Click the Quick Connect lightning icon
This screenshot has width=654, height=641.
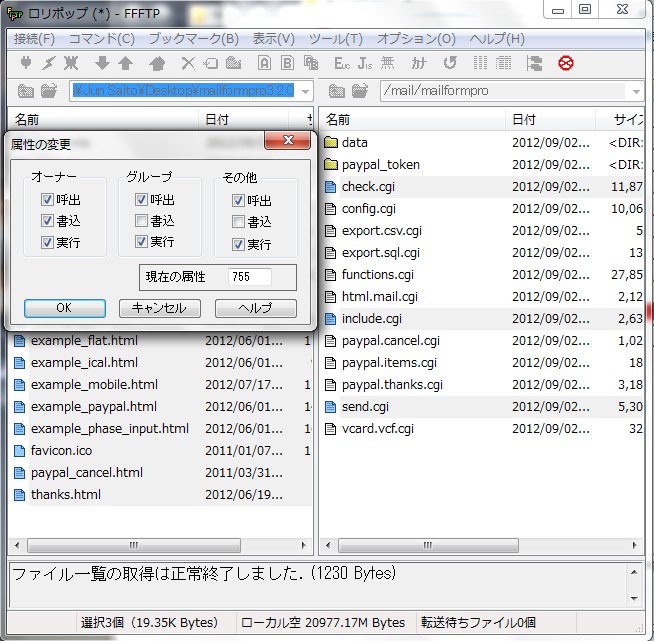(x=48, y=63)
